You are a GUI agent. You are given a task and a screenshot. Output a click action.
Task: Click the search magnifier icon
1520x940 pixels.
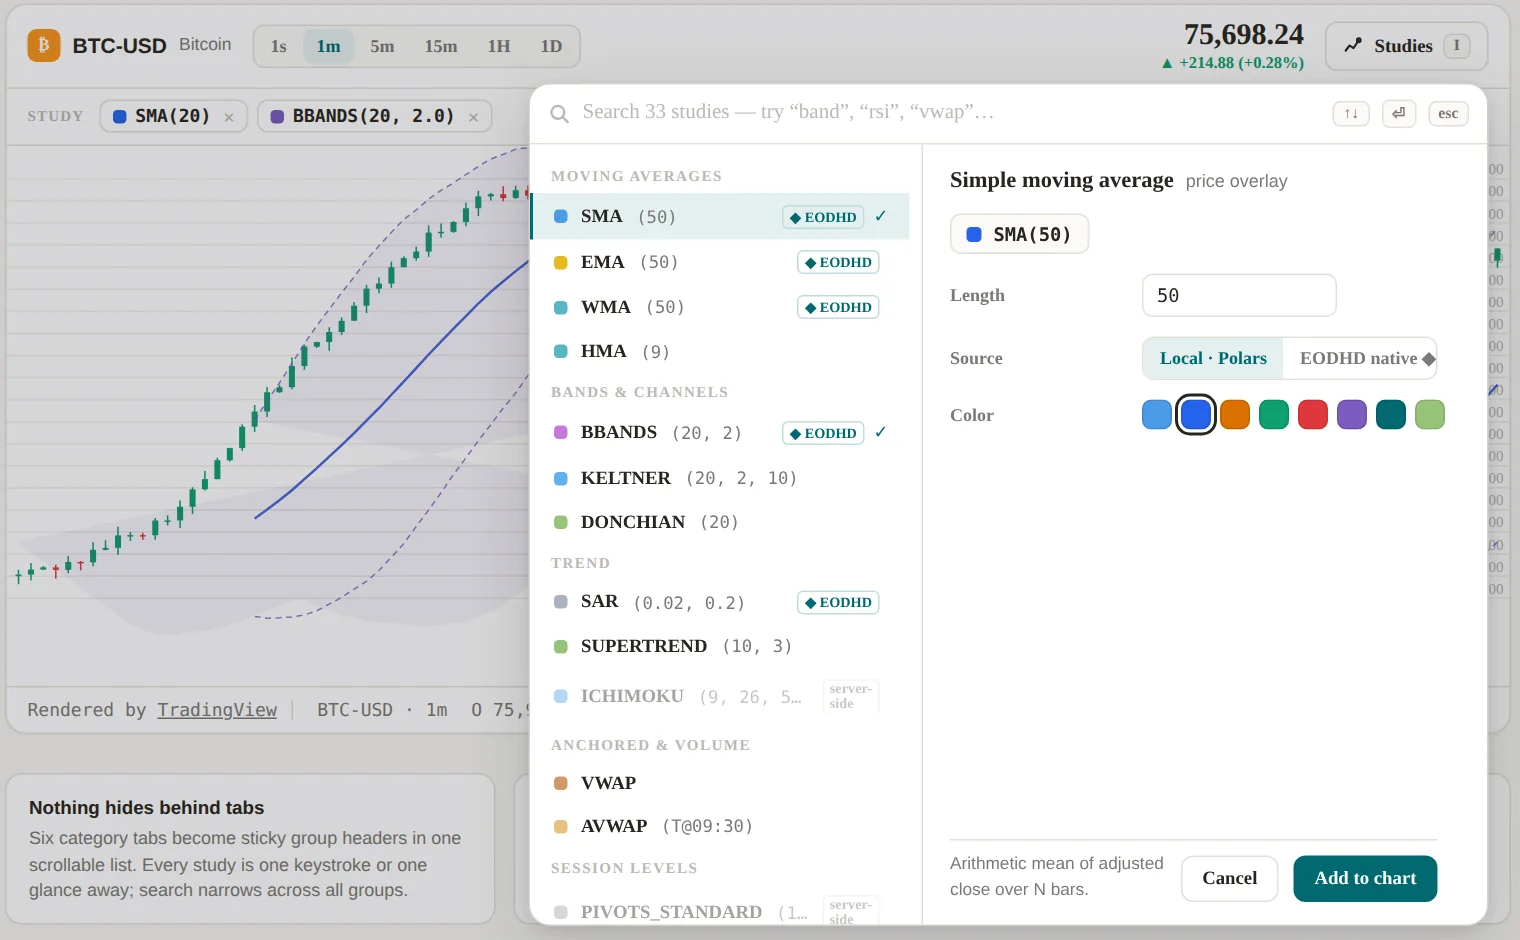click(x=560, y=113)
